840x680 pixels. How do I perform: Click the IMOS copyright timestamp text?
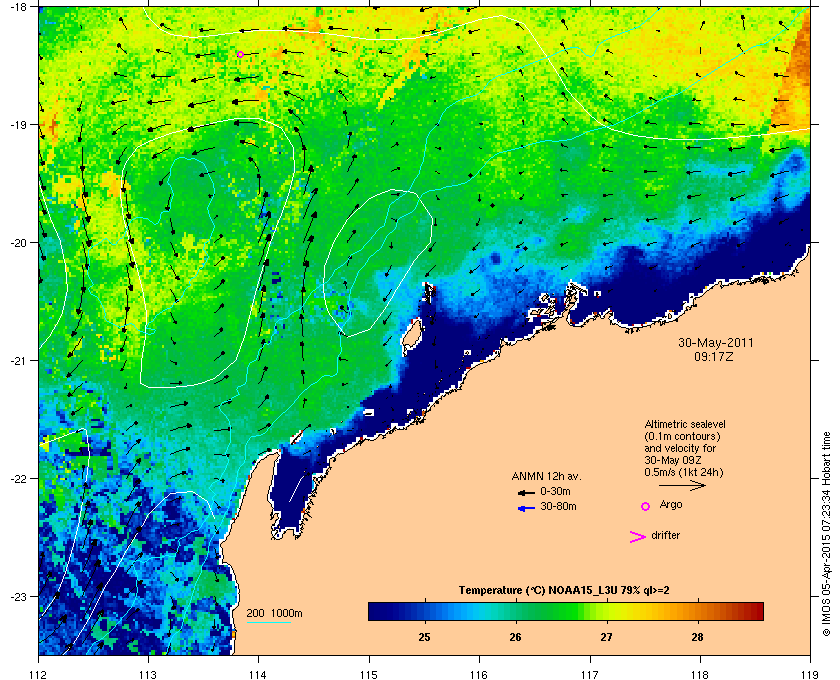pos(826,535)
